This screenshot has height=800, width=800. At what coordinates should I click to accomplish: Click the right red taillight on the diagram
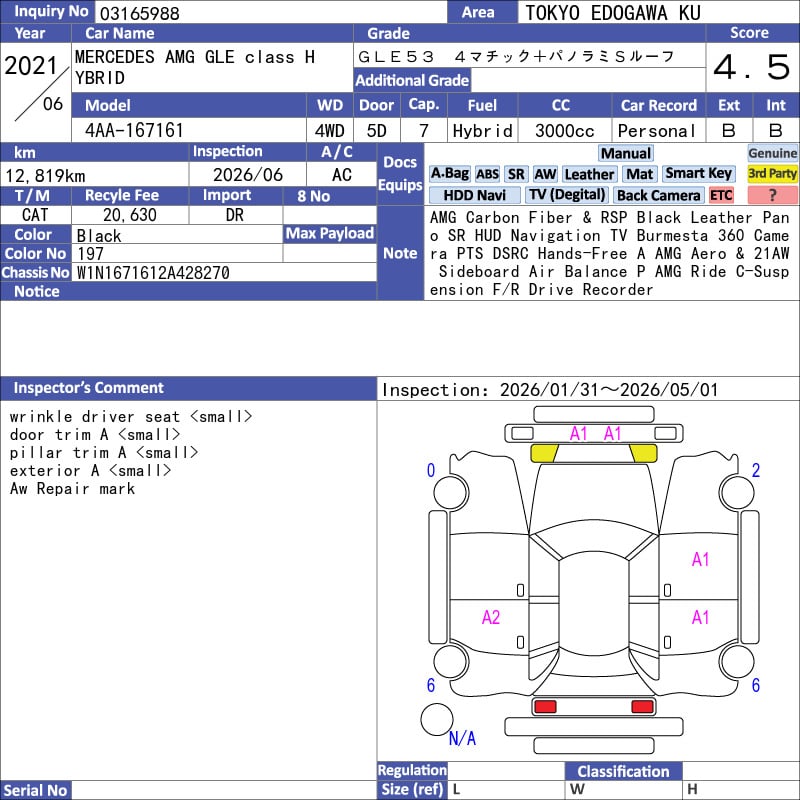coord(643,707)
